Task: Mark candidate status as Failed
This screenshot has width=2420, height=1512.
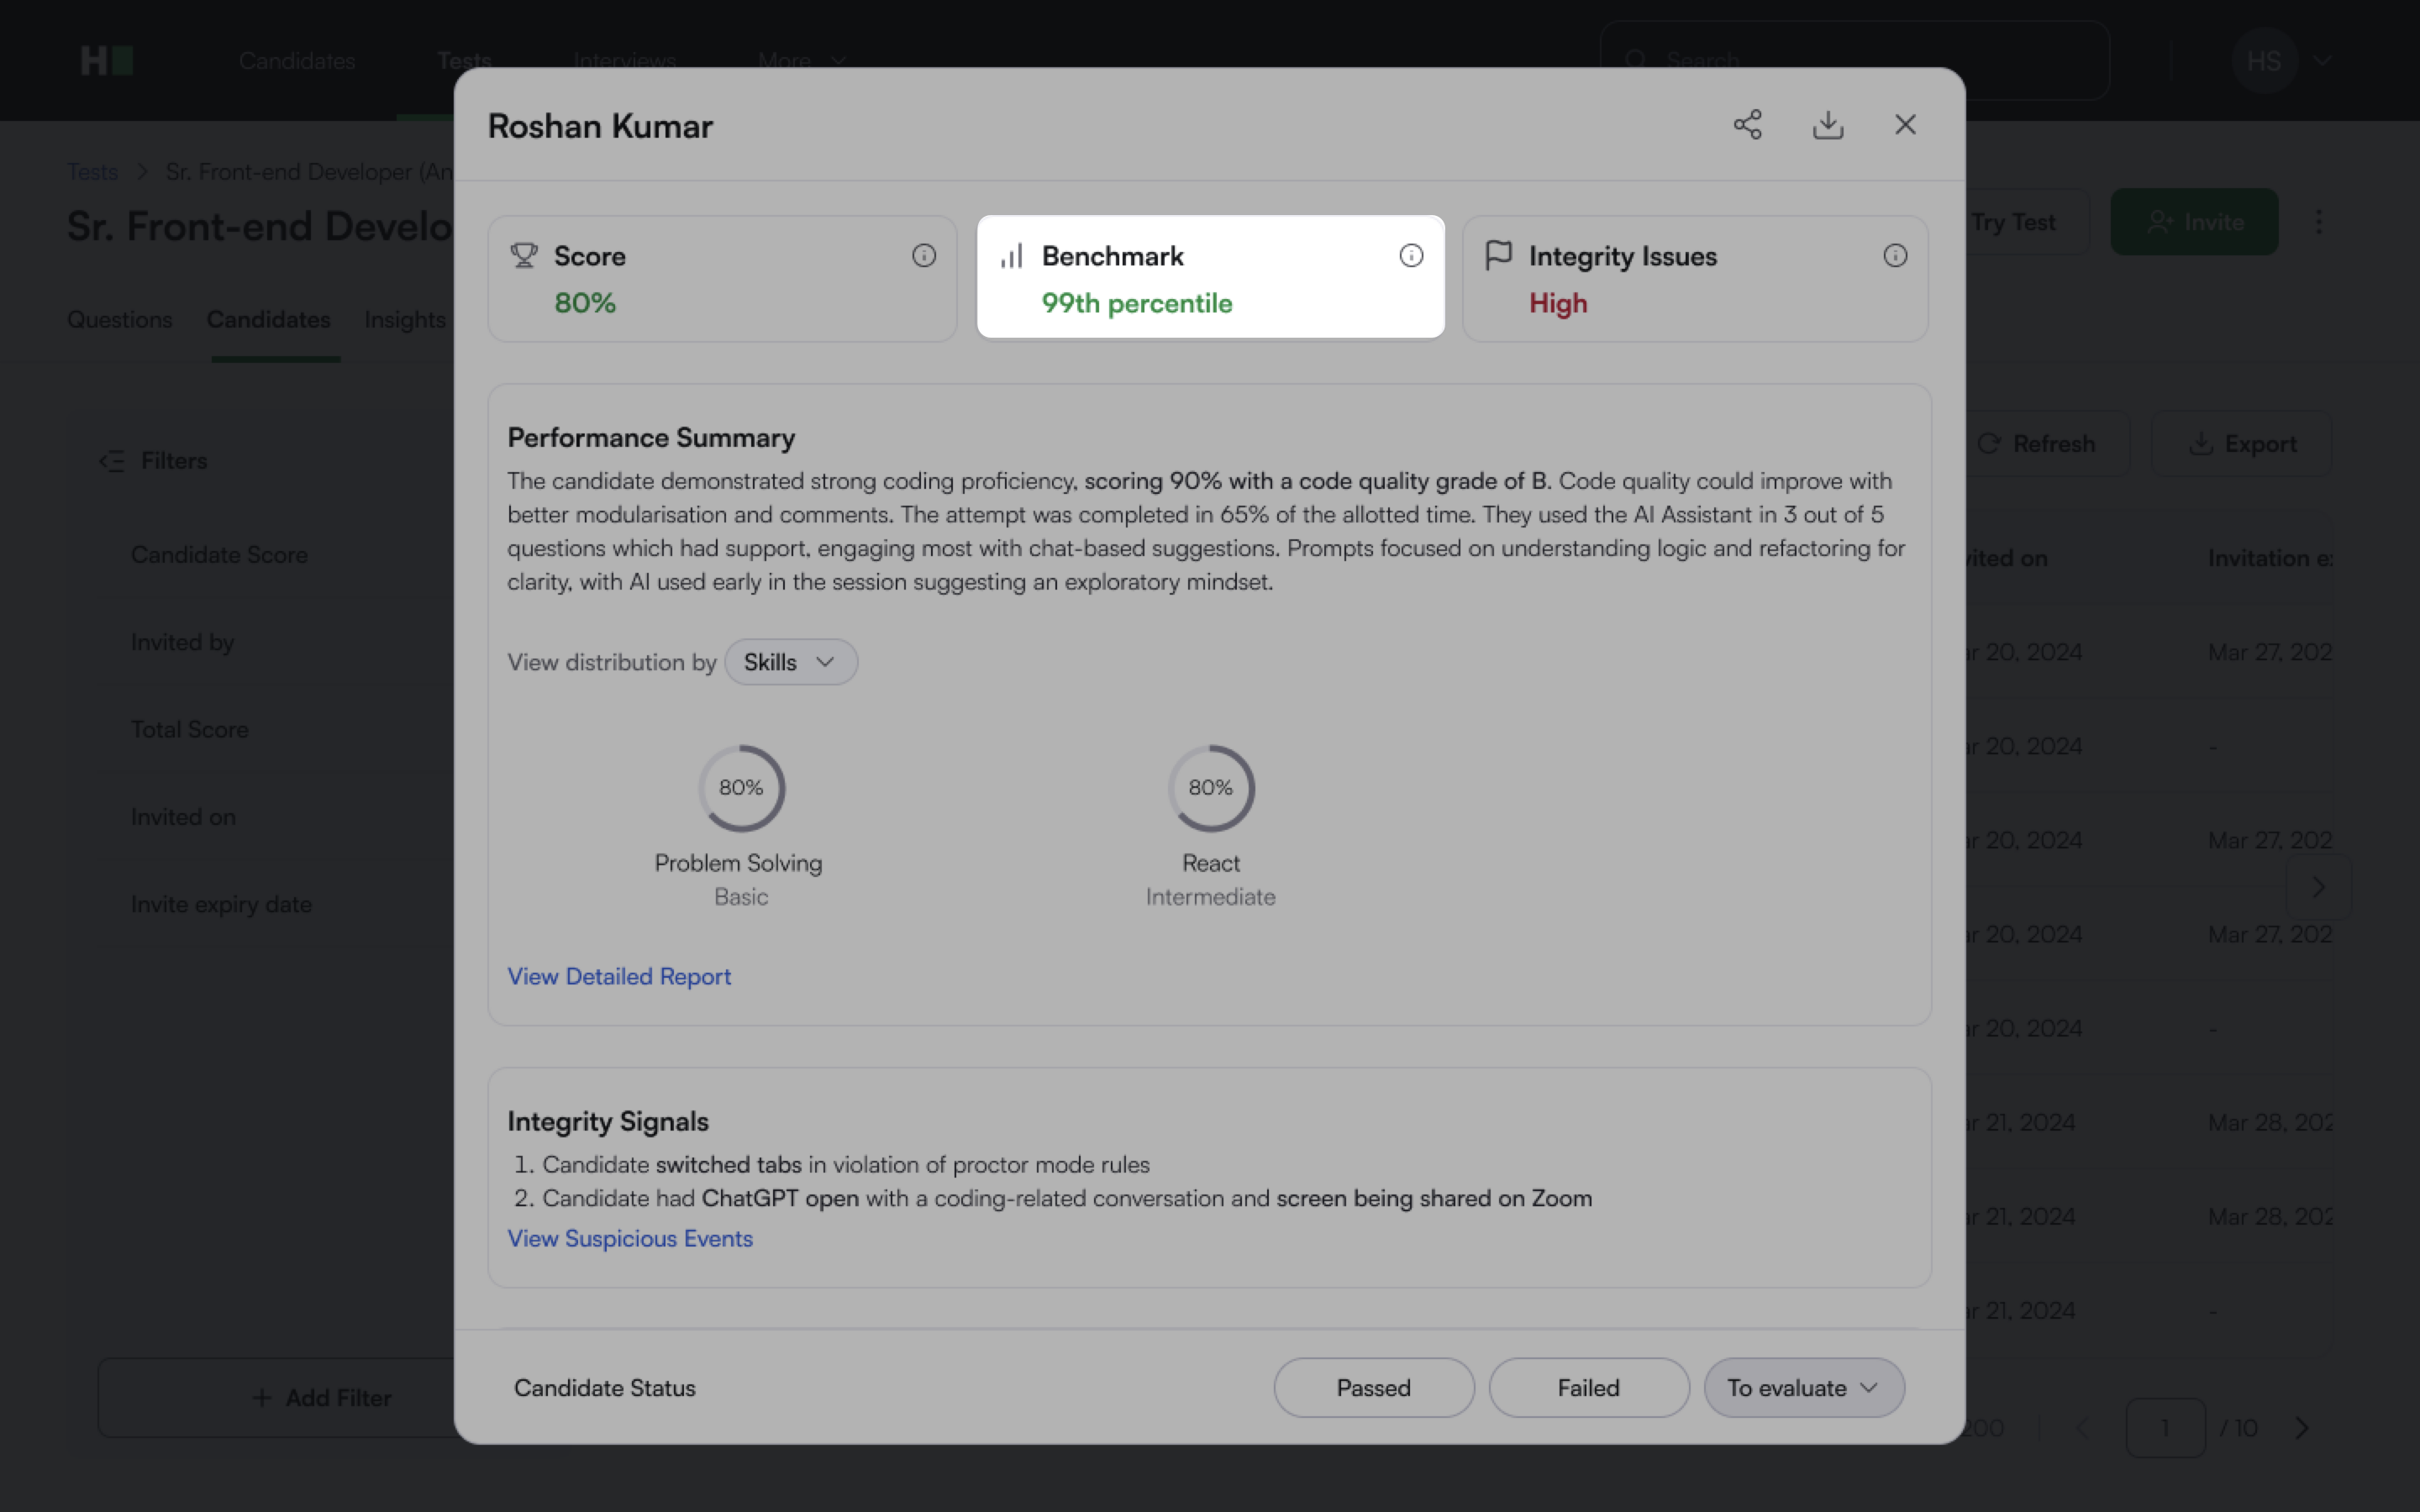Action: (x=1588, y=1387)
